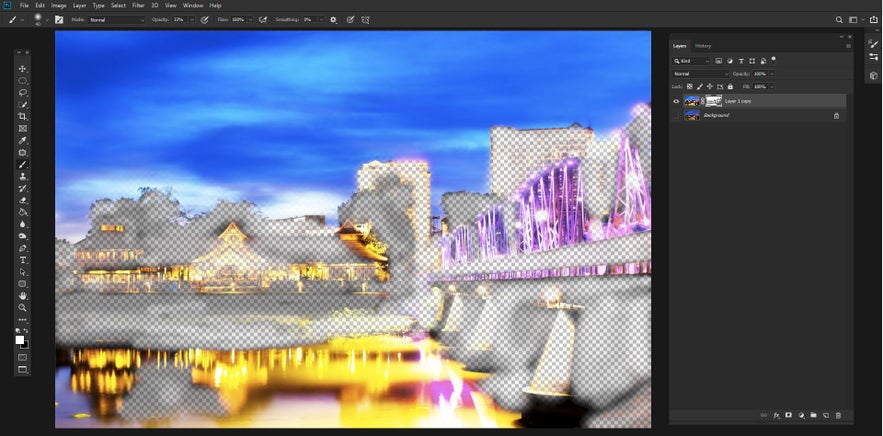The image size is (883, 436).
Task: Select the Move tool
Action: [x=23, y=69]
